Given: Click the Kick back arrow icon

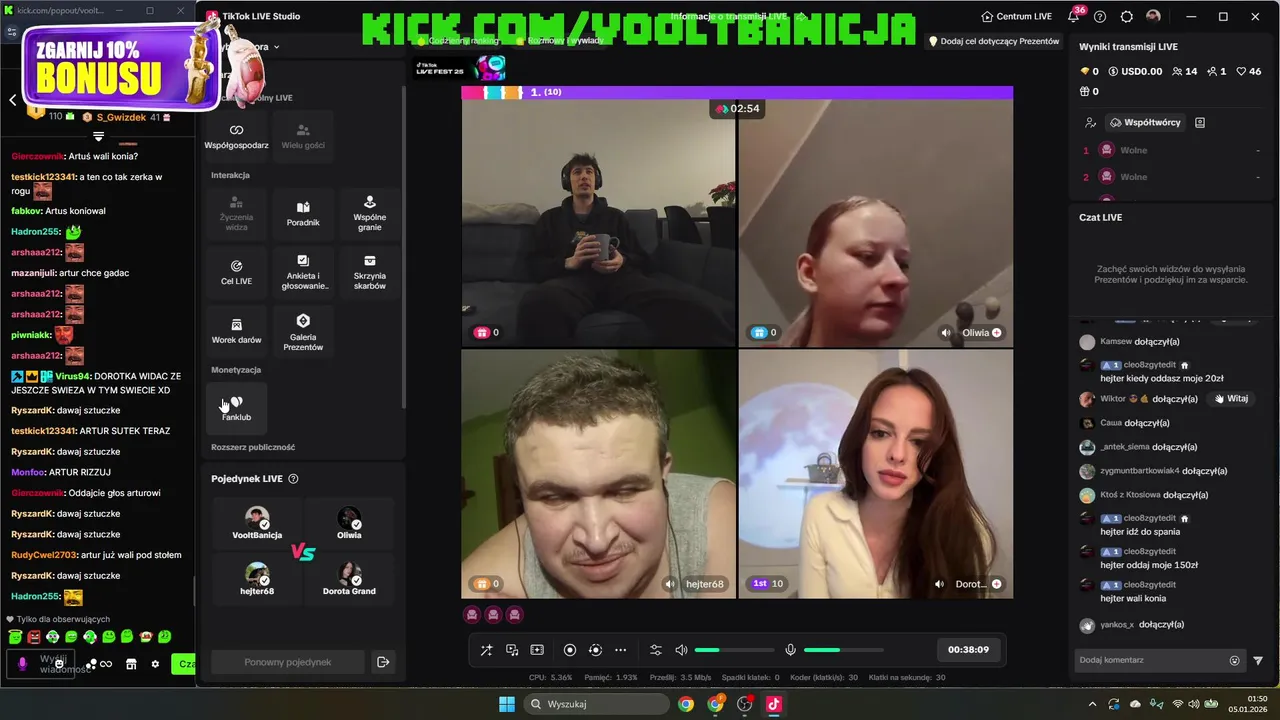Looking at the screenshot, I should pyautogui.click(x=12, y=99).
